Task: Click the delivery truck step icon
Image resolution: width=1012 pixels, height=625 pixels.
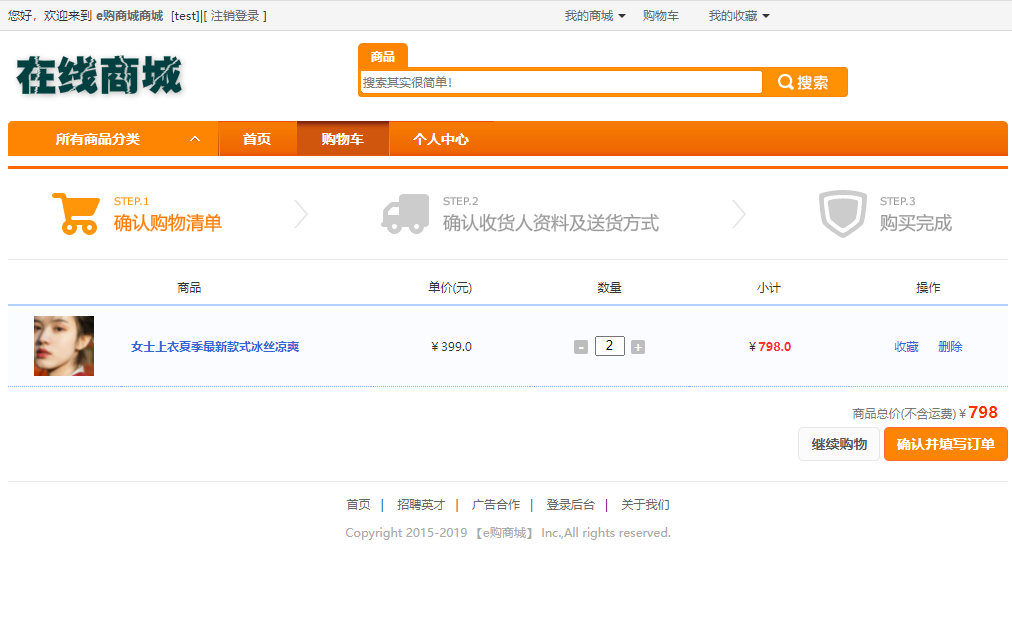Action: 405,214
